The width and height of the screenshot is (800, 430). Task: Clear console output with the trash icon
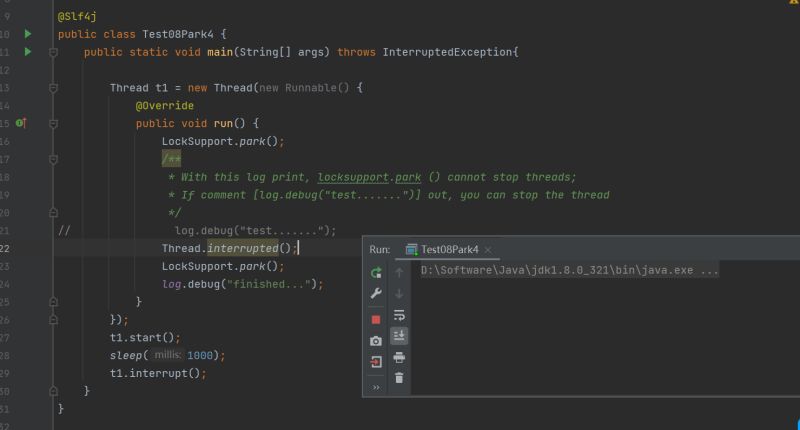click(x=399, y=378)
